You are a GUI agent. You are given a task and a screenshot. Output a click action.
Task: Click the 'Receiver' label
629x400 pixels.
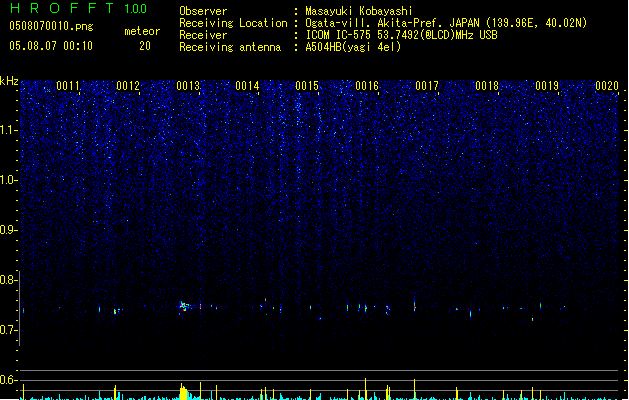(203, 35)
